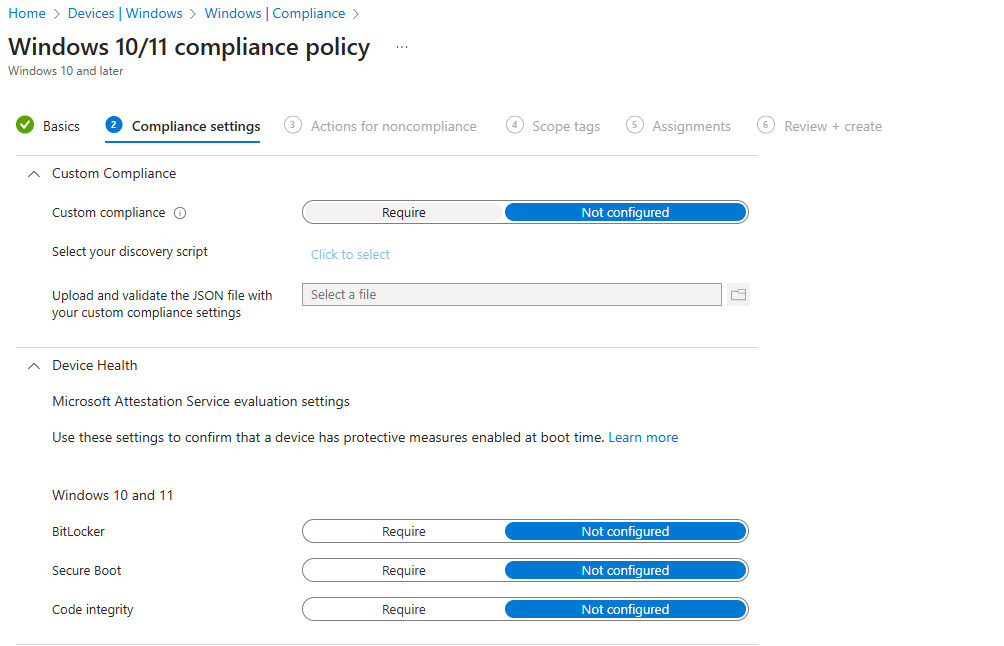Image resolution: width=1004 pixels, height=646 pixels.
Task: Click the Custom compliance info icon
Action: pos(180,213)
